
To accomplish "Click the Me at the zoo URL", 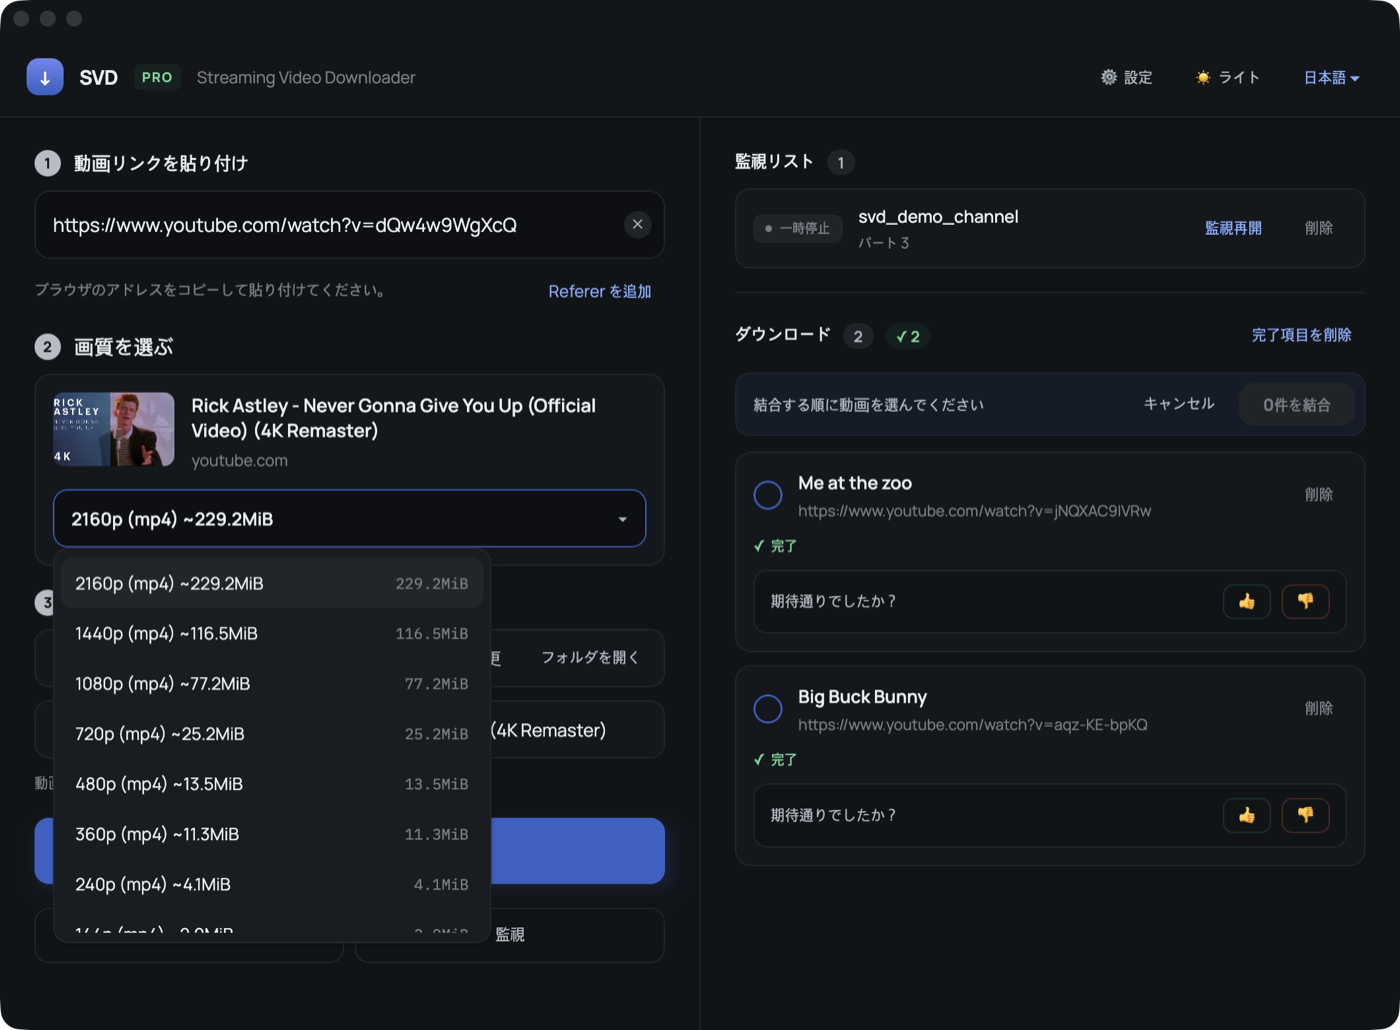I will 975,511.
